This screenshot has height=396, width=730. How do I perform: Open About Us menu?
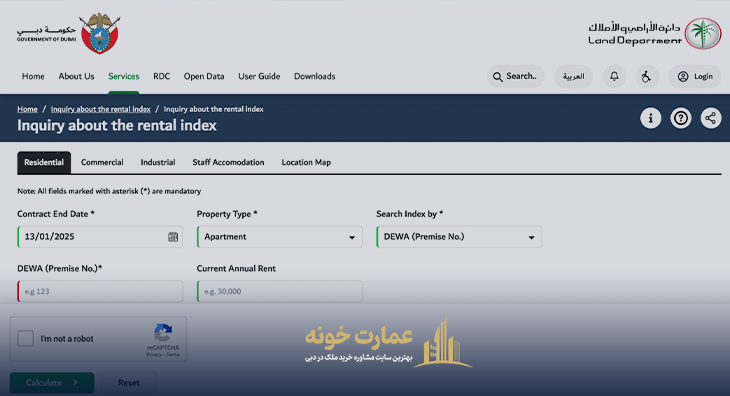76,76
